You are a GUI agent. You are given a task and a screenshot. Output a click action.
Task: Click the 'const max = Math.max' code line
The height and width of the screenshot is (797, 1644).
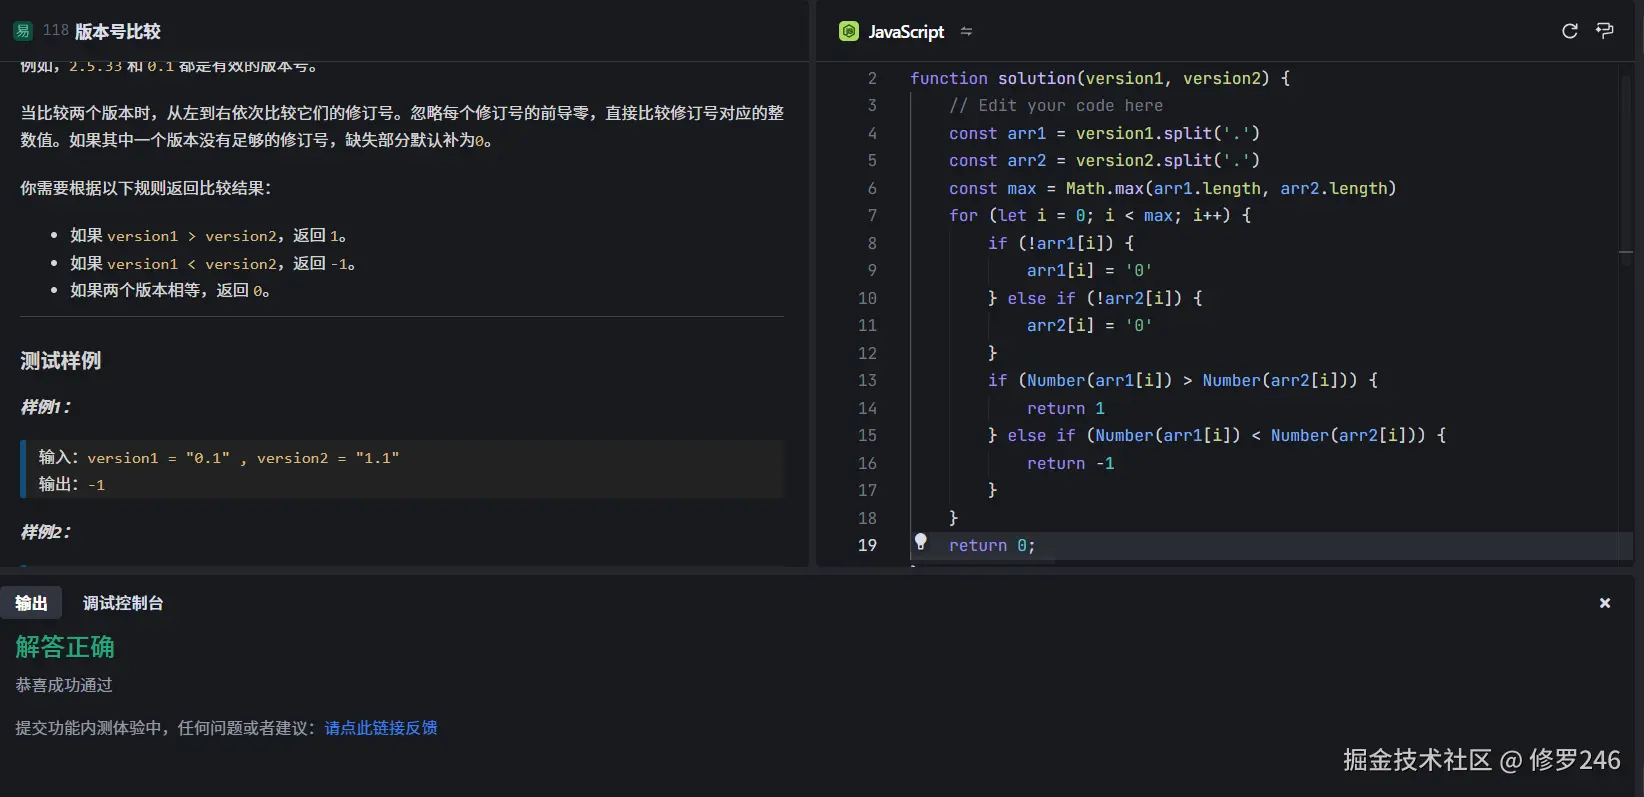point(1172,188)
